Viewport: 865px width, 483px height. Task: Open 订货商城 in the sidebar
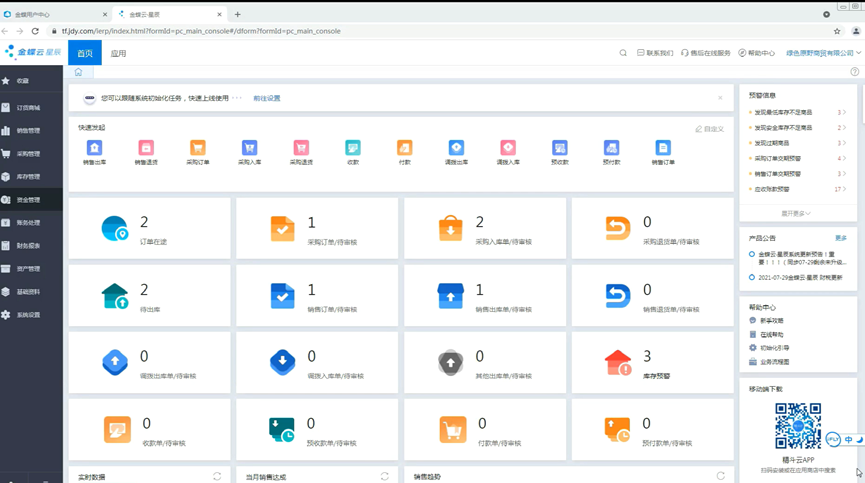click(31, 108)
